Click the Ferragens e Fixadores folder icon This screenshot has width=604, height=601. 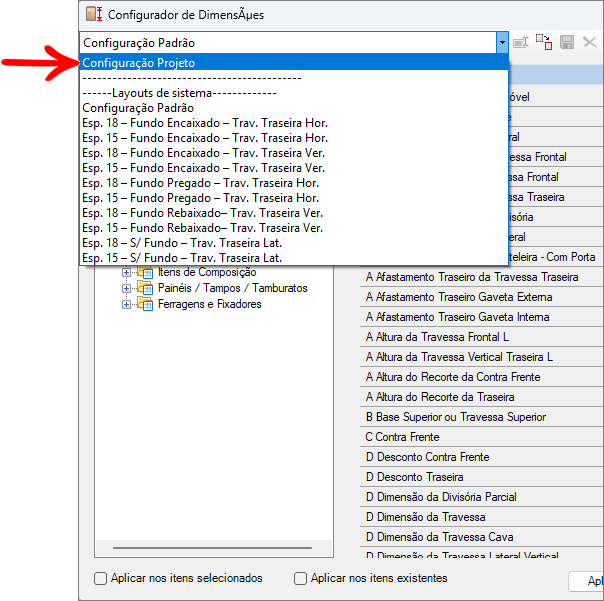click(x=145, y=304)
